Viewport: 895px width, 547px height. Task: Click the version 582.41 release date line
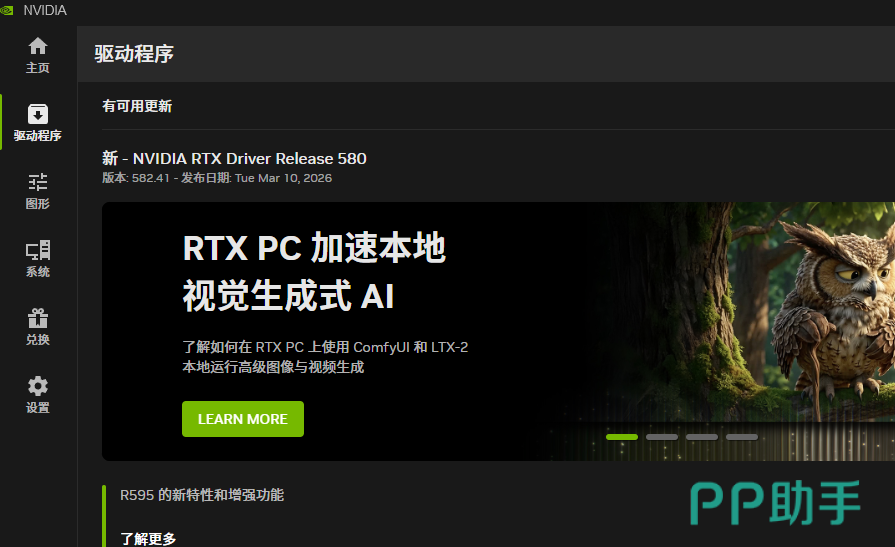[x=217, y=178]
